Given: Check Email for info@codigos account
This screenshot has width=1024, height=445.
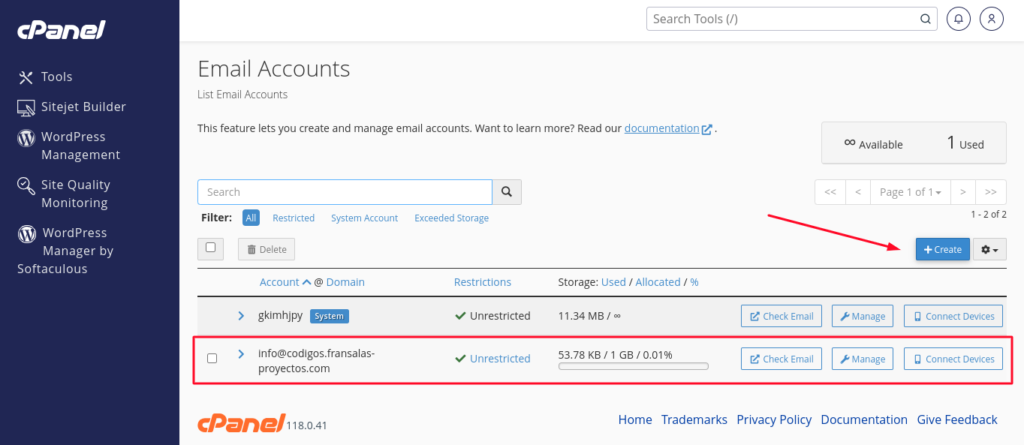Looking at the screenshot, I should 781,359.
